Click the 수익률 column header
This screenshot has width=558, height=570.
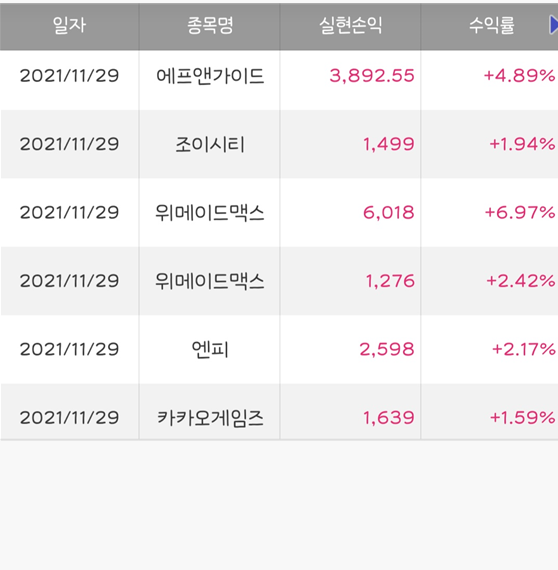pyautogui.click(x=491, y=26)
